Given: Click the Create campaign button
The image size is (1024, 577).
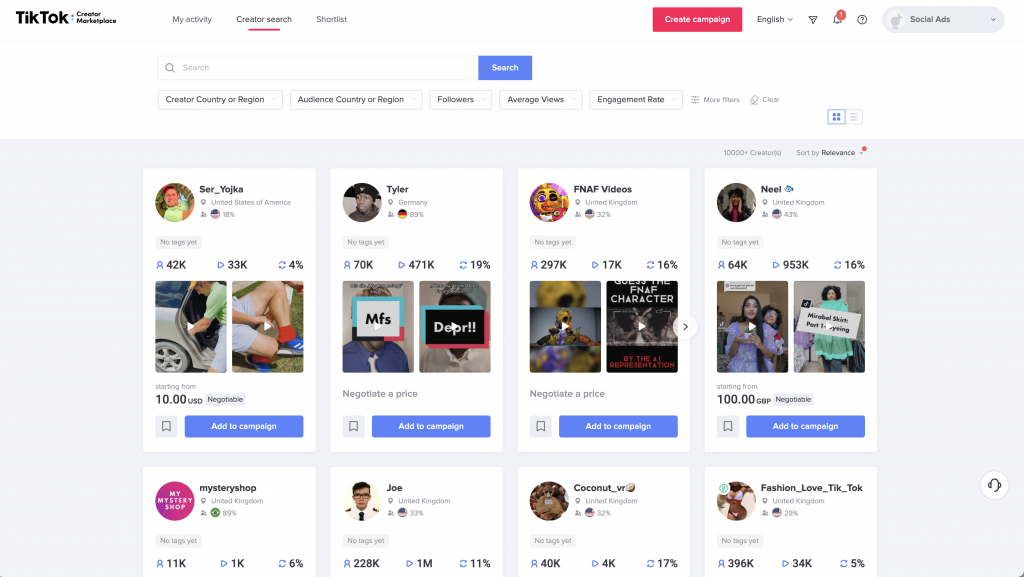Looking at the screenshot, I should (697, 20).
